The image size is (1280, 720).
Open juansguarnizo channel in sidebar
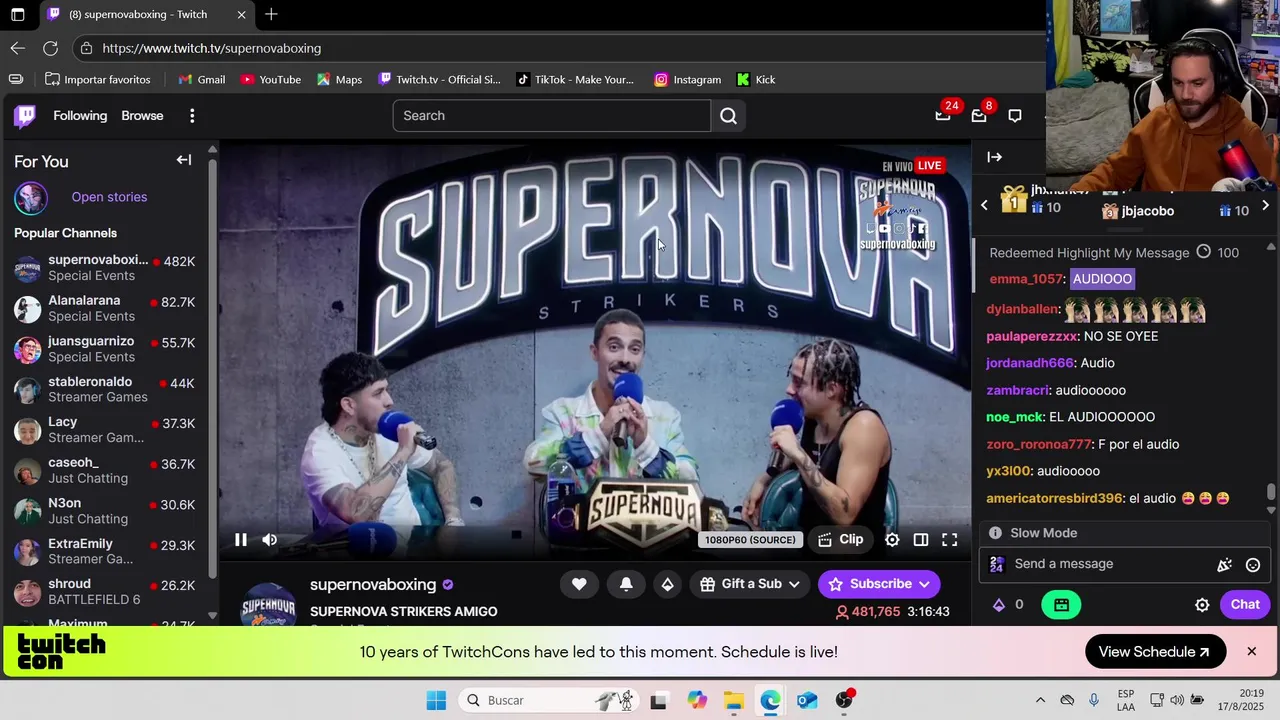coord(105,349)
